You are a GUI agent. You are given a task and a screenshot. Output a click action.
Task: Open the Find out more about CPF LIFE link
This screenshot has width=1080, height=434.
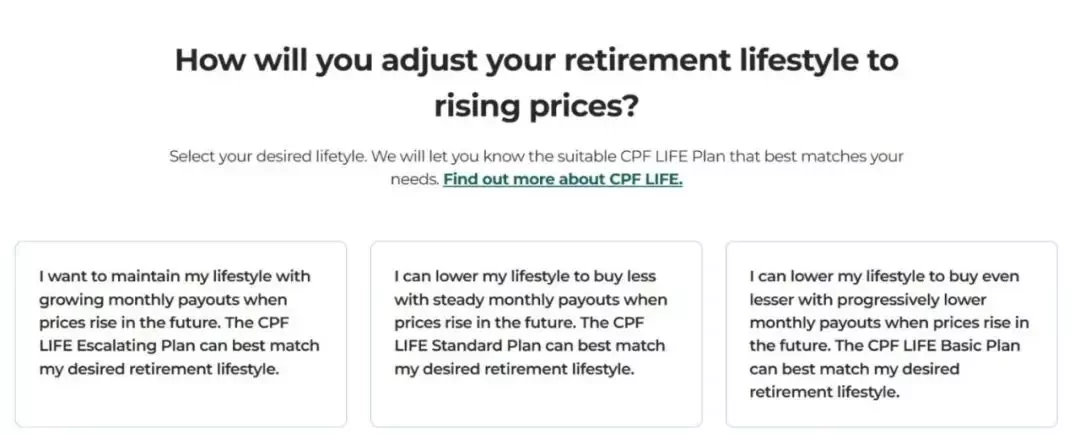point(563,179)
